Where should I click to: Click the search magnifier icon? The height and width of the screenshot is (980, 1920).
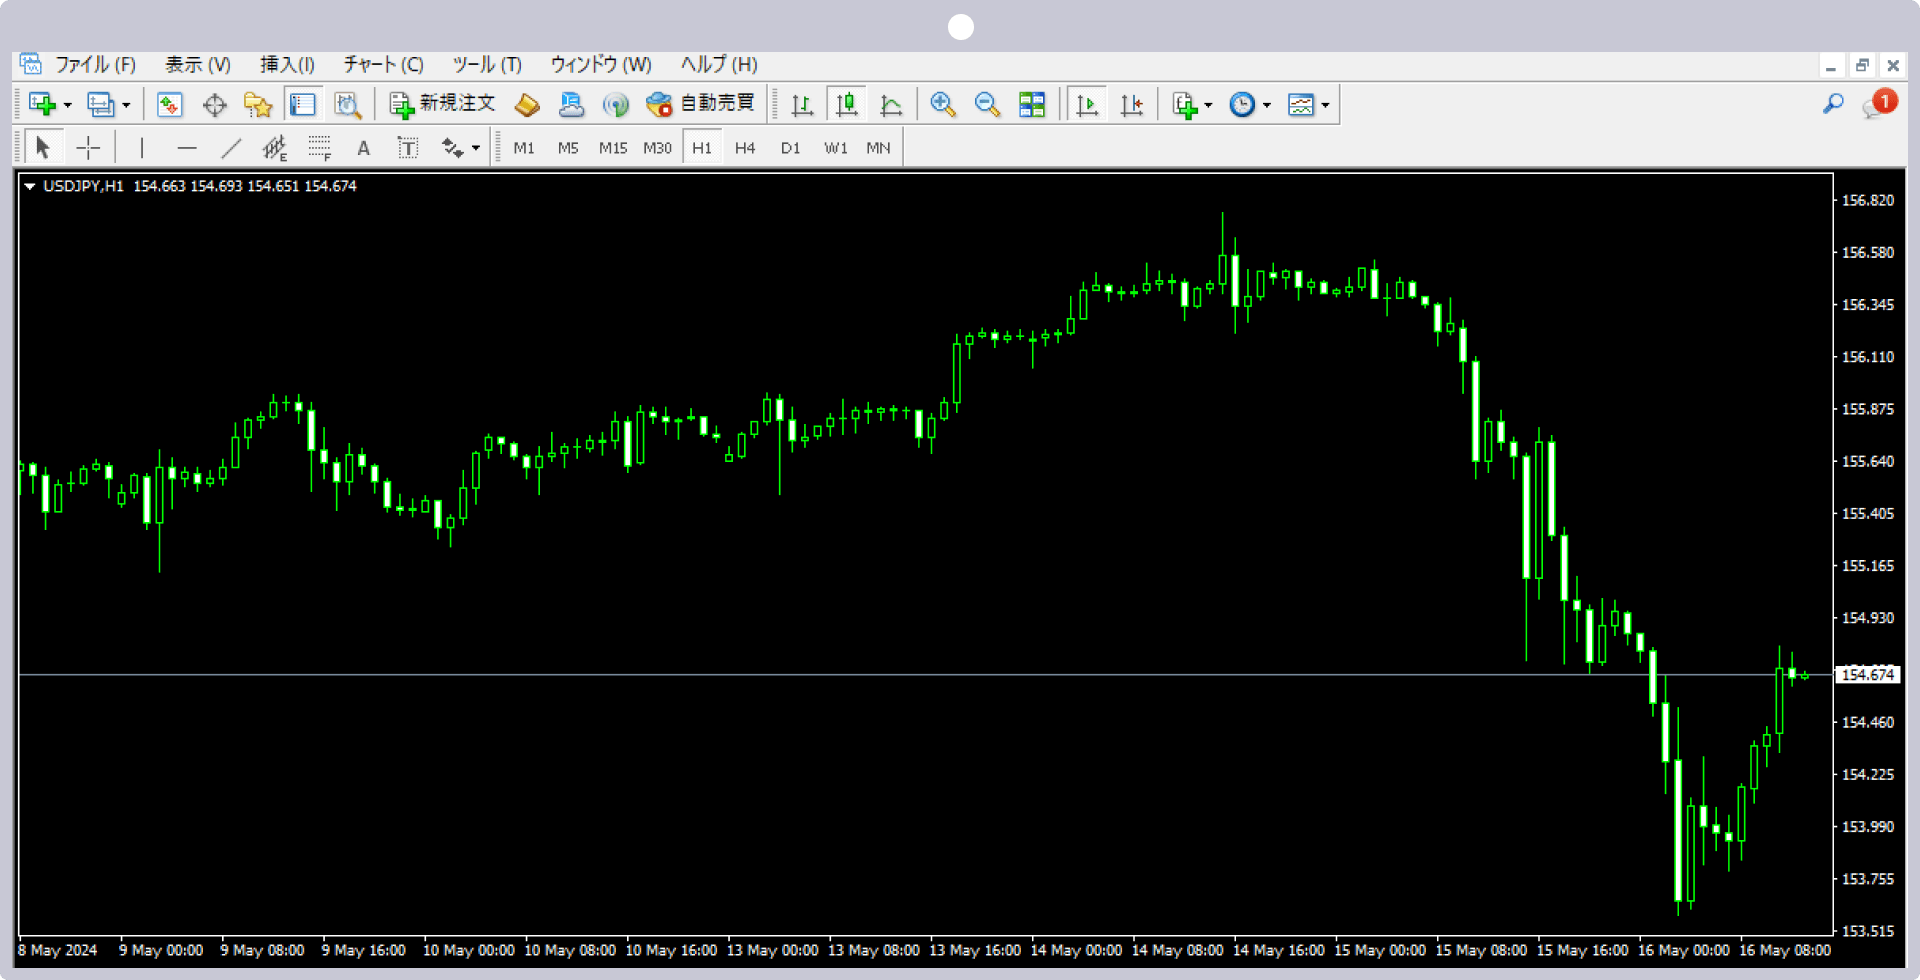click(x=1833, y=103)
